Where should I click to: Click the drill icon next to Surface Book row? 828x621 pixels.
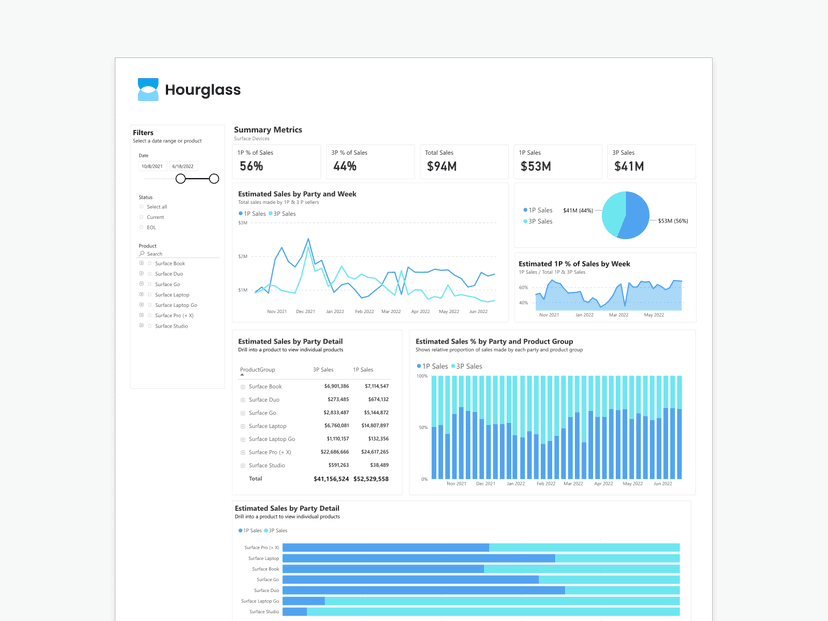(x=242, y=387)
